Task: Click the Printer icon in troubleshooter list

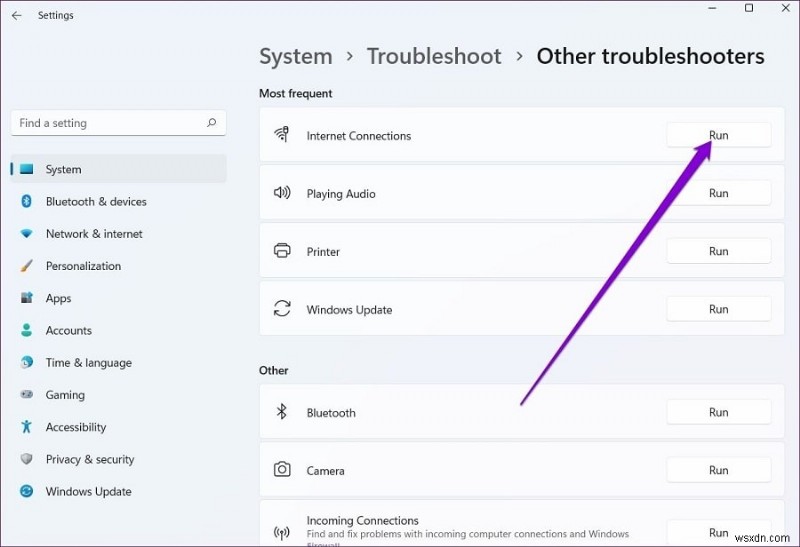Action: (282, 251)
